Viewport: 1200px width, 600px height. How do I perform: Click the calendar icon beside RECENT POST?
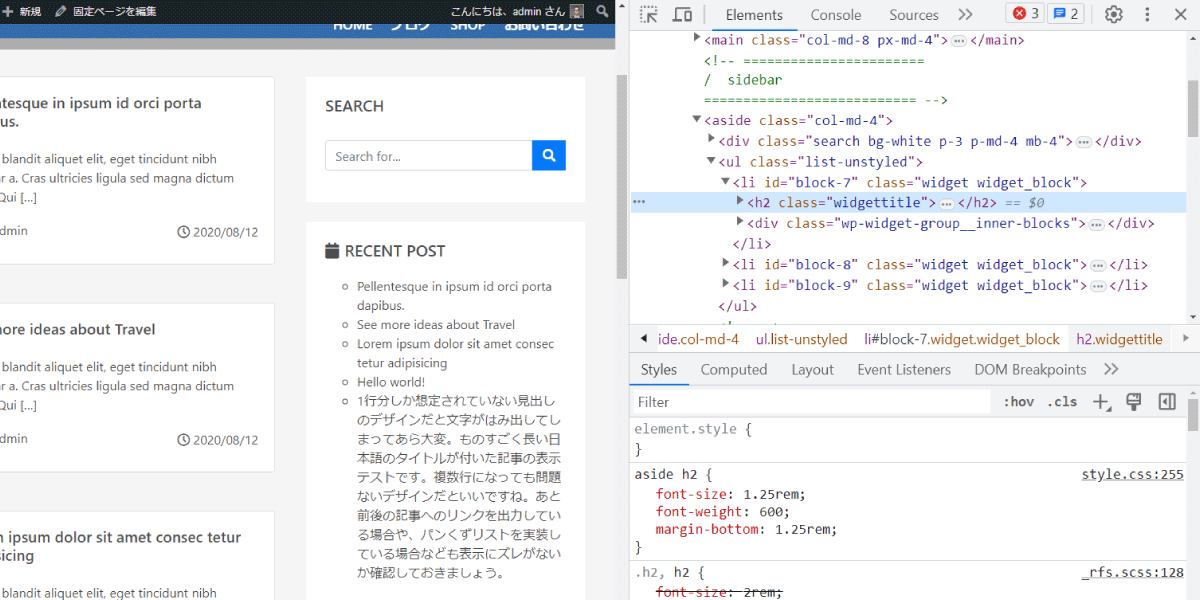point(332,251)
